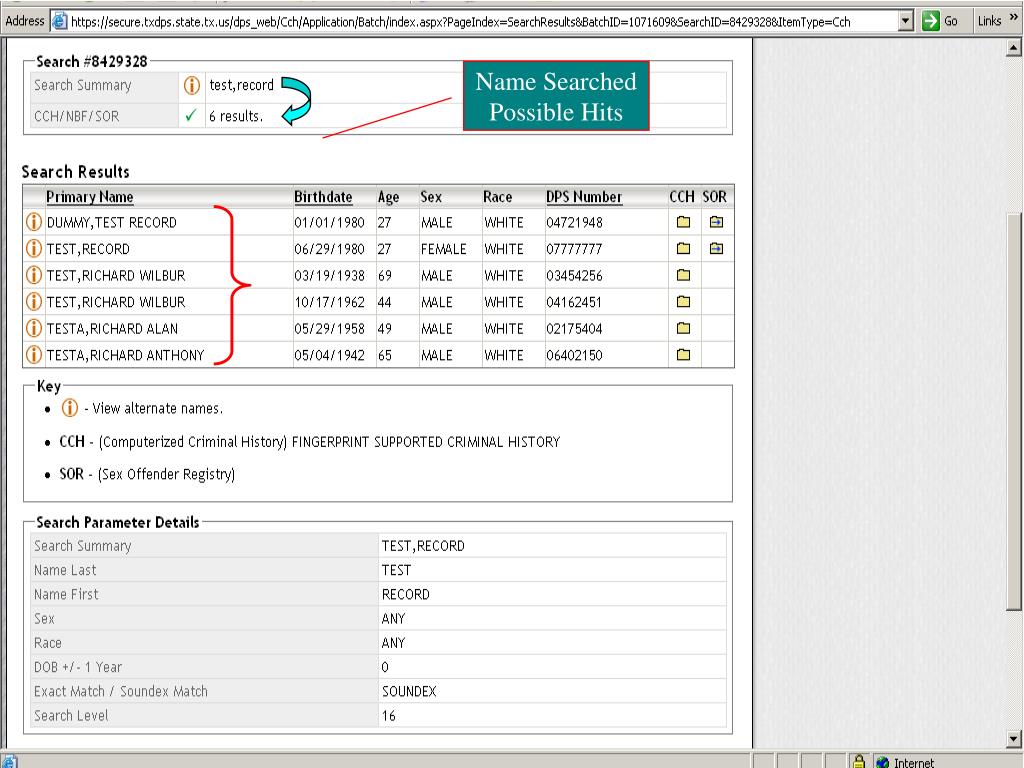Viewport: 1024px width, 768px height.
Task: Click the address URL field
Action: point(483,21)
